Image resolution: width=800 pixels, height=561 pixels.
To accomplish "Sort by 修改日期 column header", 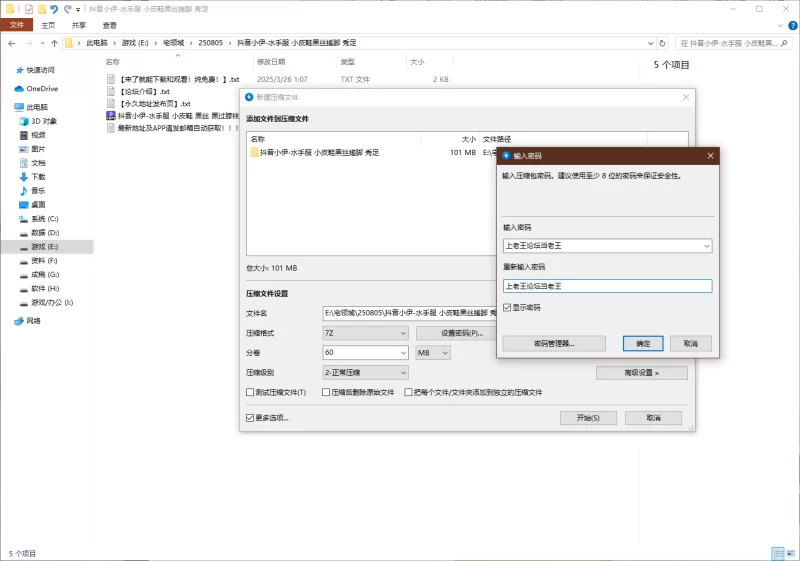I will point(271,62).
